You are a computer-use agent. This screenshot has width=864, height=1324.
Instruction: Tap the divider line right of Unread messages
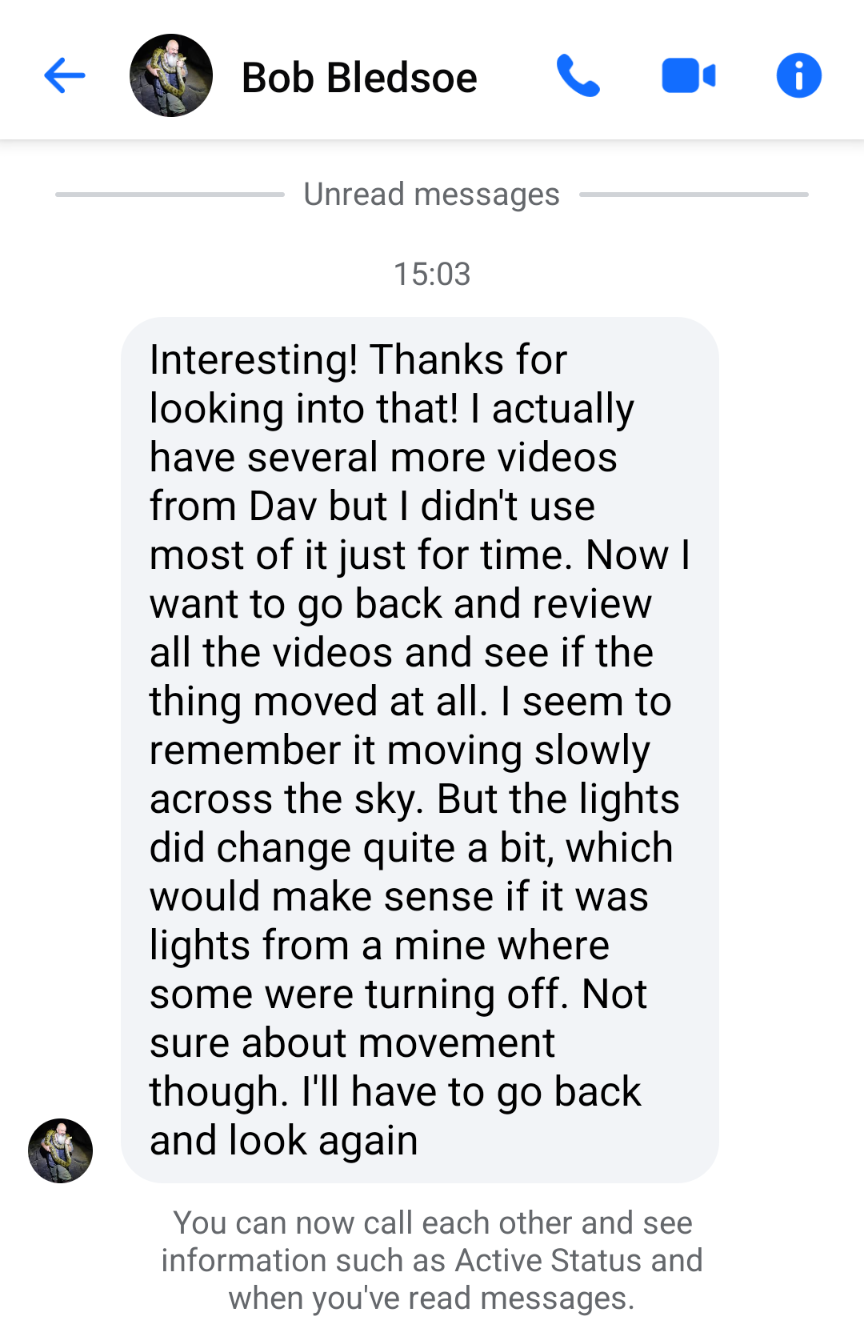coord(694,194)
